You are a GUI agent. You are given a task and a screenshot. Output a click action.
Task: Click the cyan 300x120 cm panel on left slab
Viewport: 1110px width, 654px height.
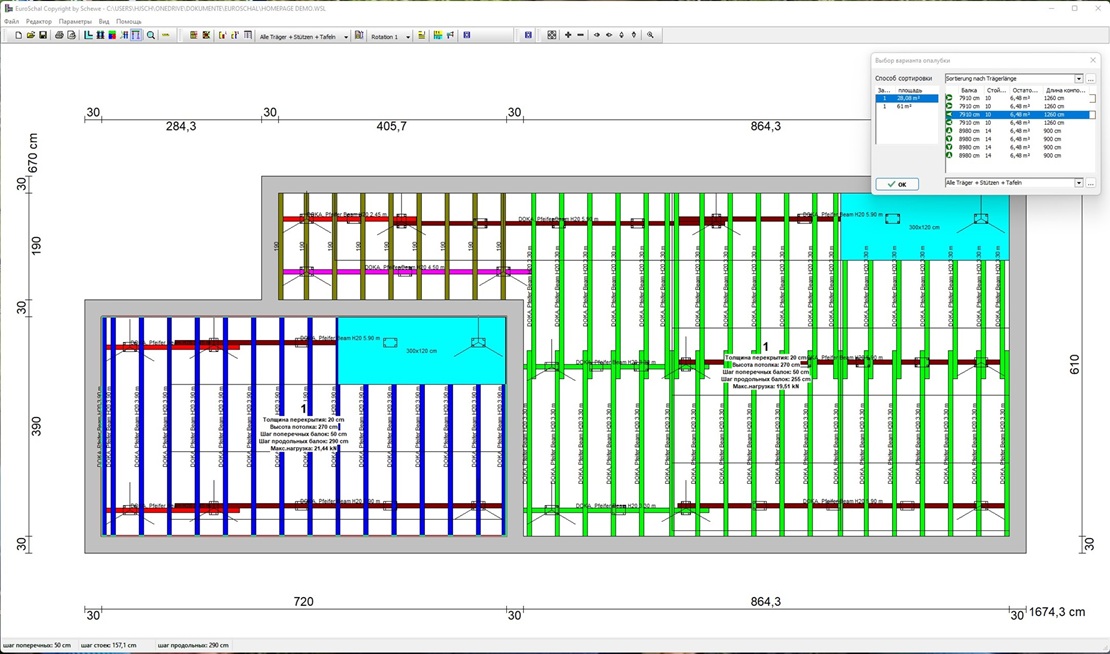[x=421, y=351]
